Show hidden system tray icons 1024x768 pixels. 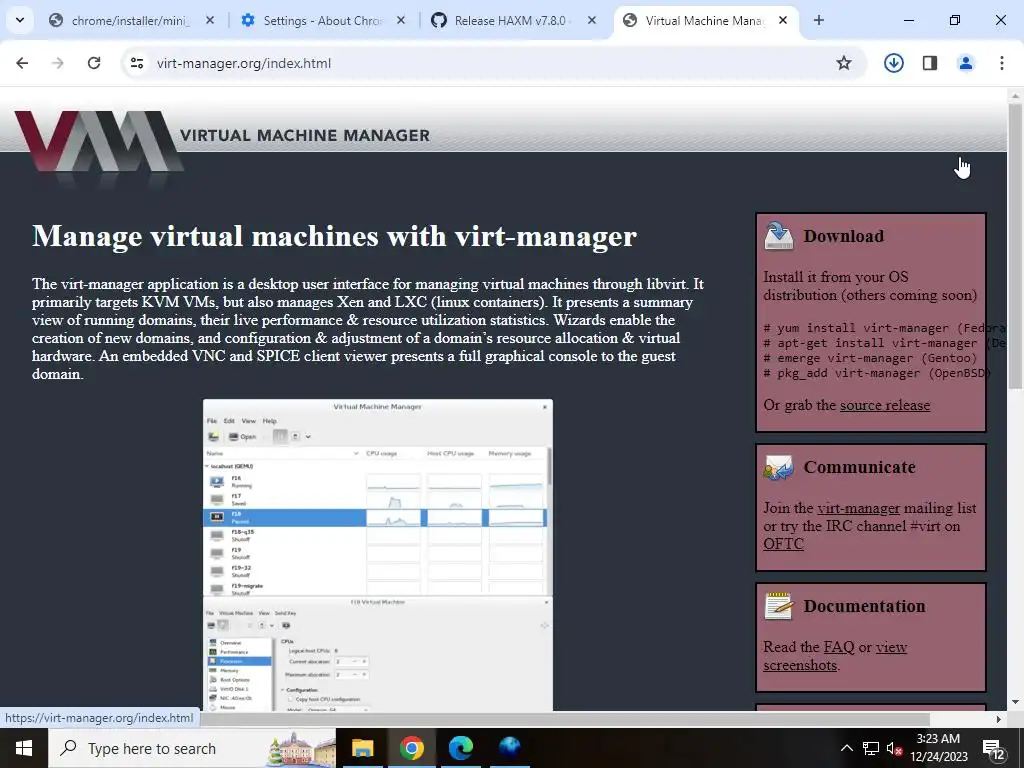(846, 748)
